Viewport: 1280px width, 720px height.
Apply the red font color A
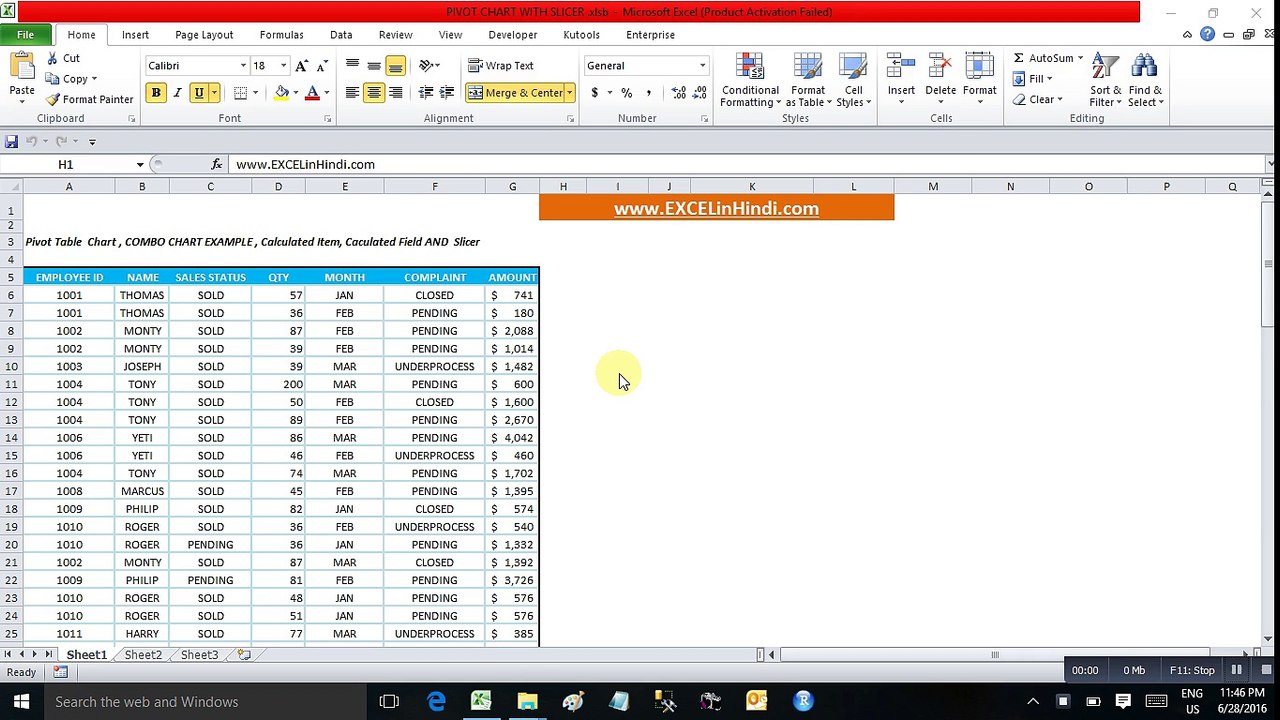[x=312, y=93]
